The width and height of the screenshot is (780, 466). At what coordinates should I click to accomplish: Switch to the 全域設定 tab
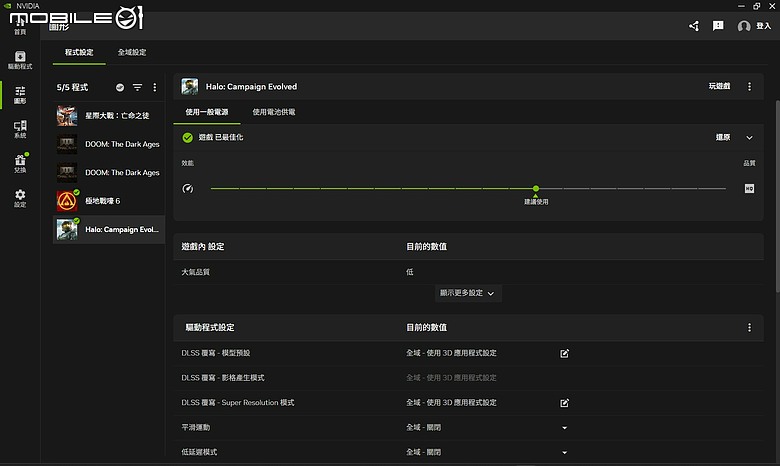point(132,52)
